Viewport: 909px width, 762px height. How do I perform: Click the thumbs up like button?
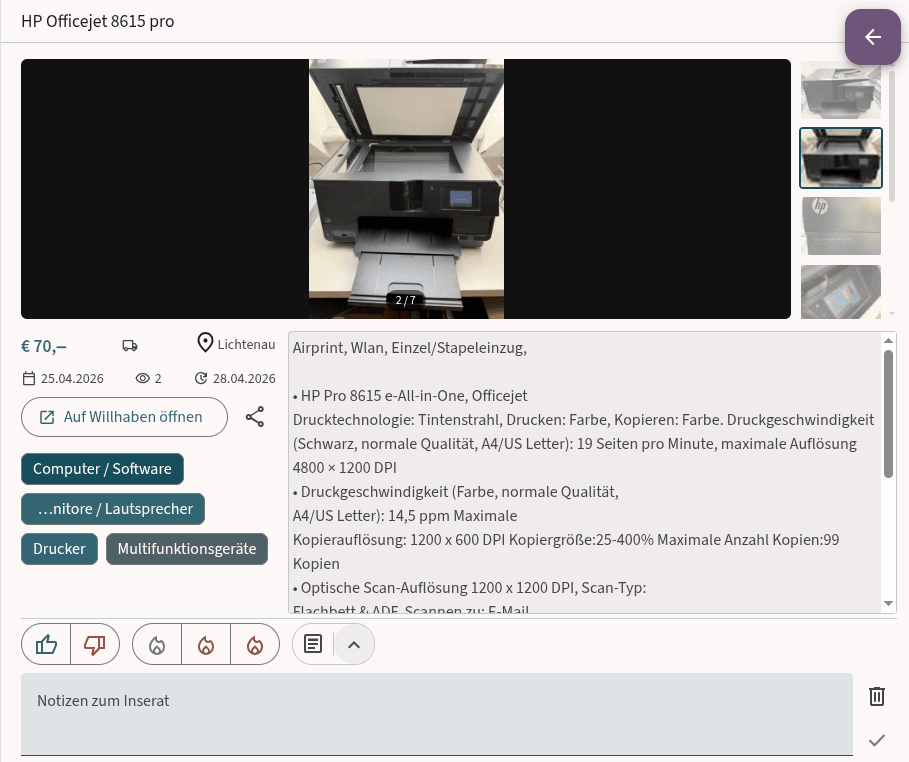coord(46,644)
